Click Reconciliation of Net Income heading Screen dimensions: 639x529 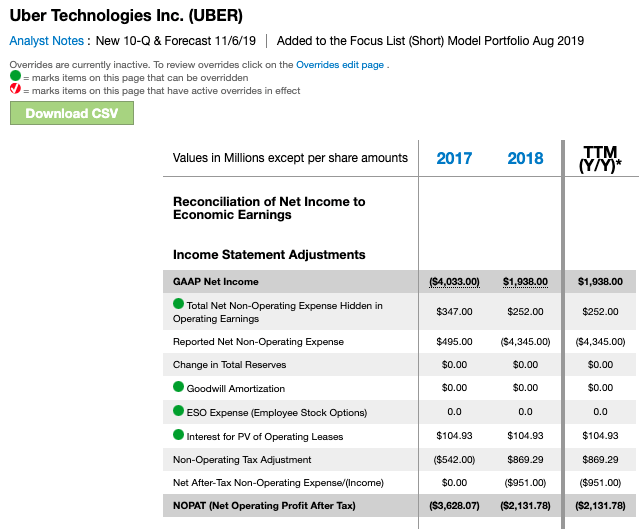pyautogui.click(x=269, y=208)
